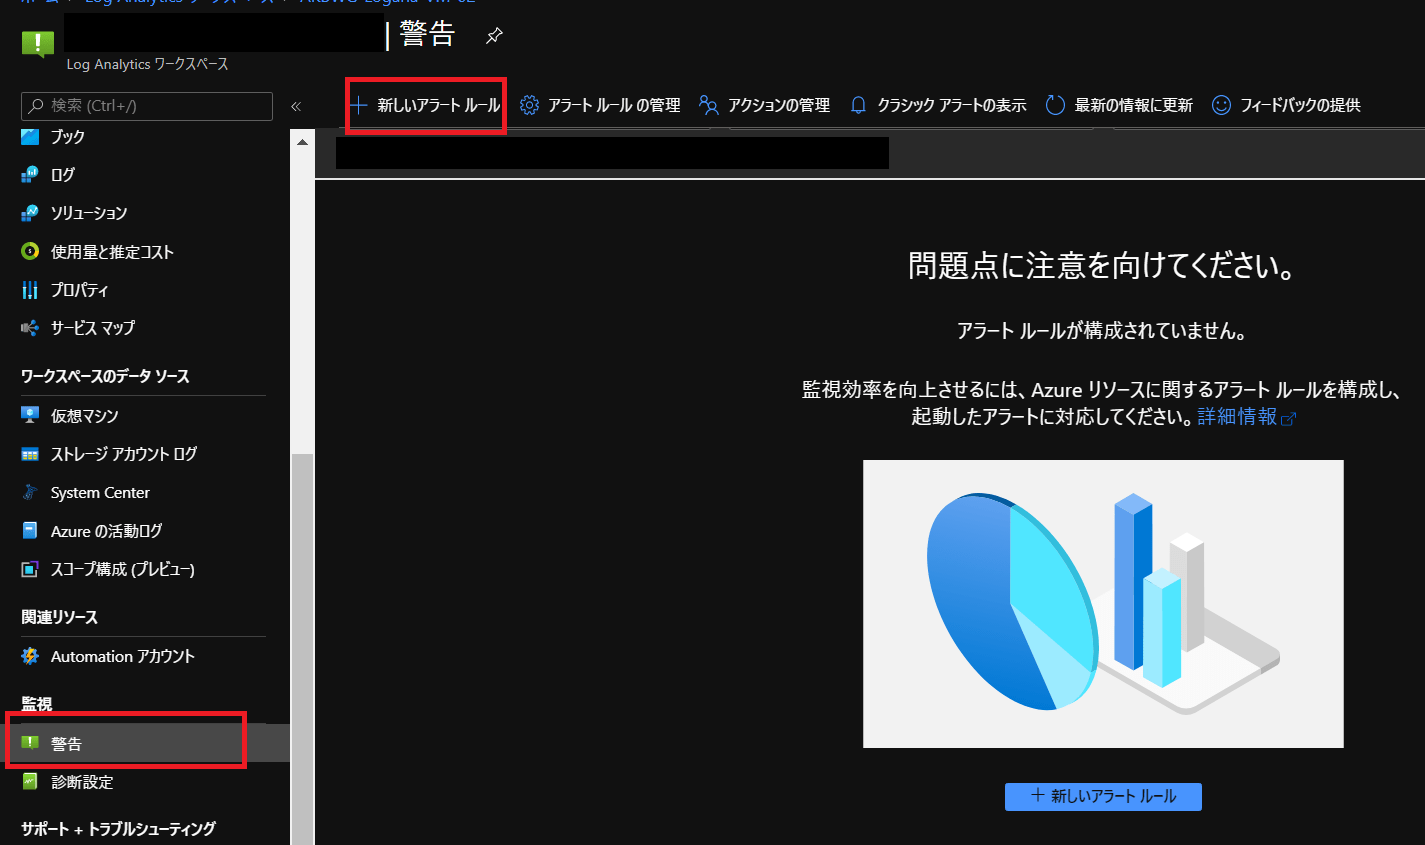This screenshot has height=845, width=1425.
Task: Click the サービス マップ icon
Action: [x=30, y=327]
